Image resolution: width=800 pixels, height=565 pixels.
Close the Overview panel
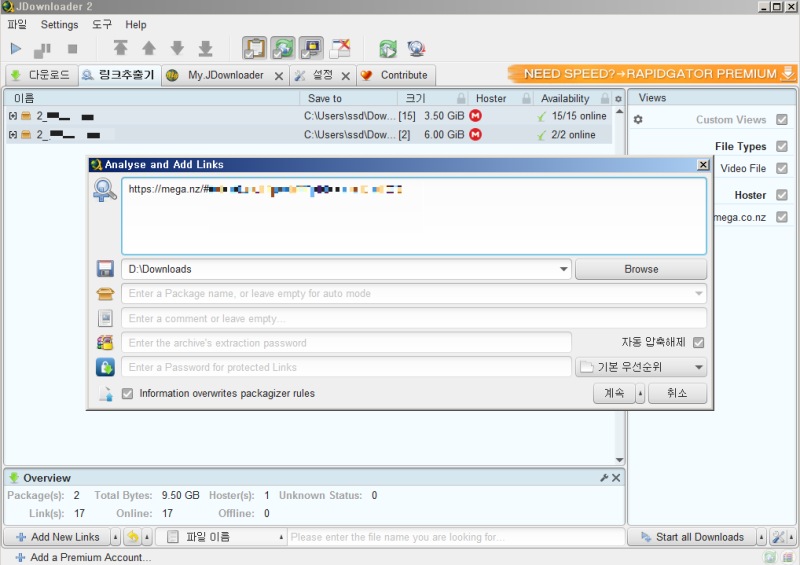click(x=616, y=478)
